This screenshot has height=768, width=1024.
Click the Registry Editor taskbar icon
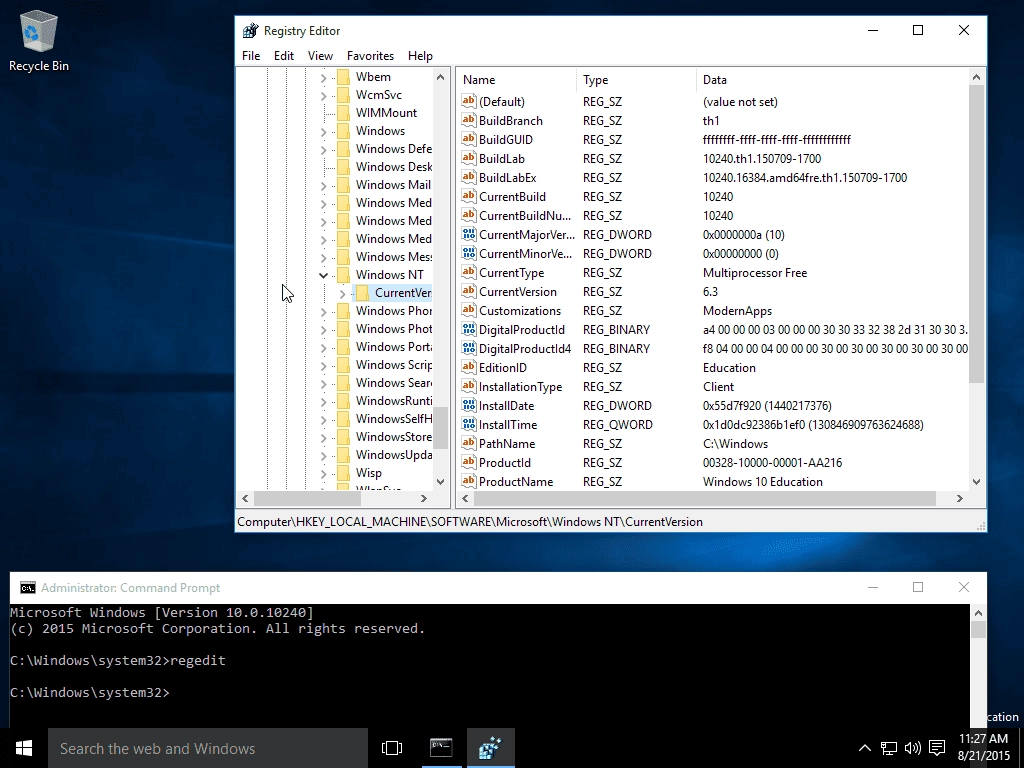pyautogui.click(x=490, y=748)
